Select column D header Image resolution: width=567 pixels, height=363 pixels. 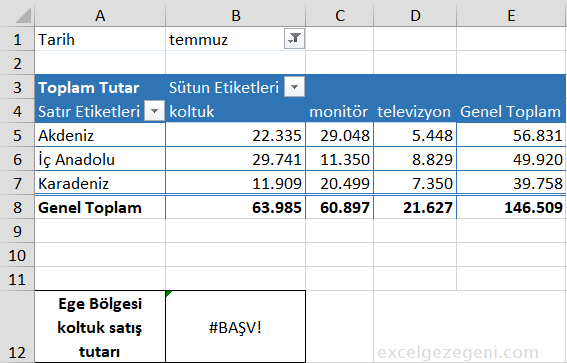tap(415, 15)
